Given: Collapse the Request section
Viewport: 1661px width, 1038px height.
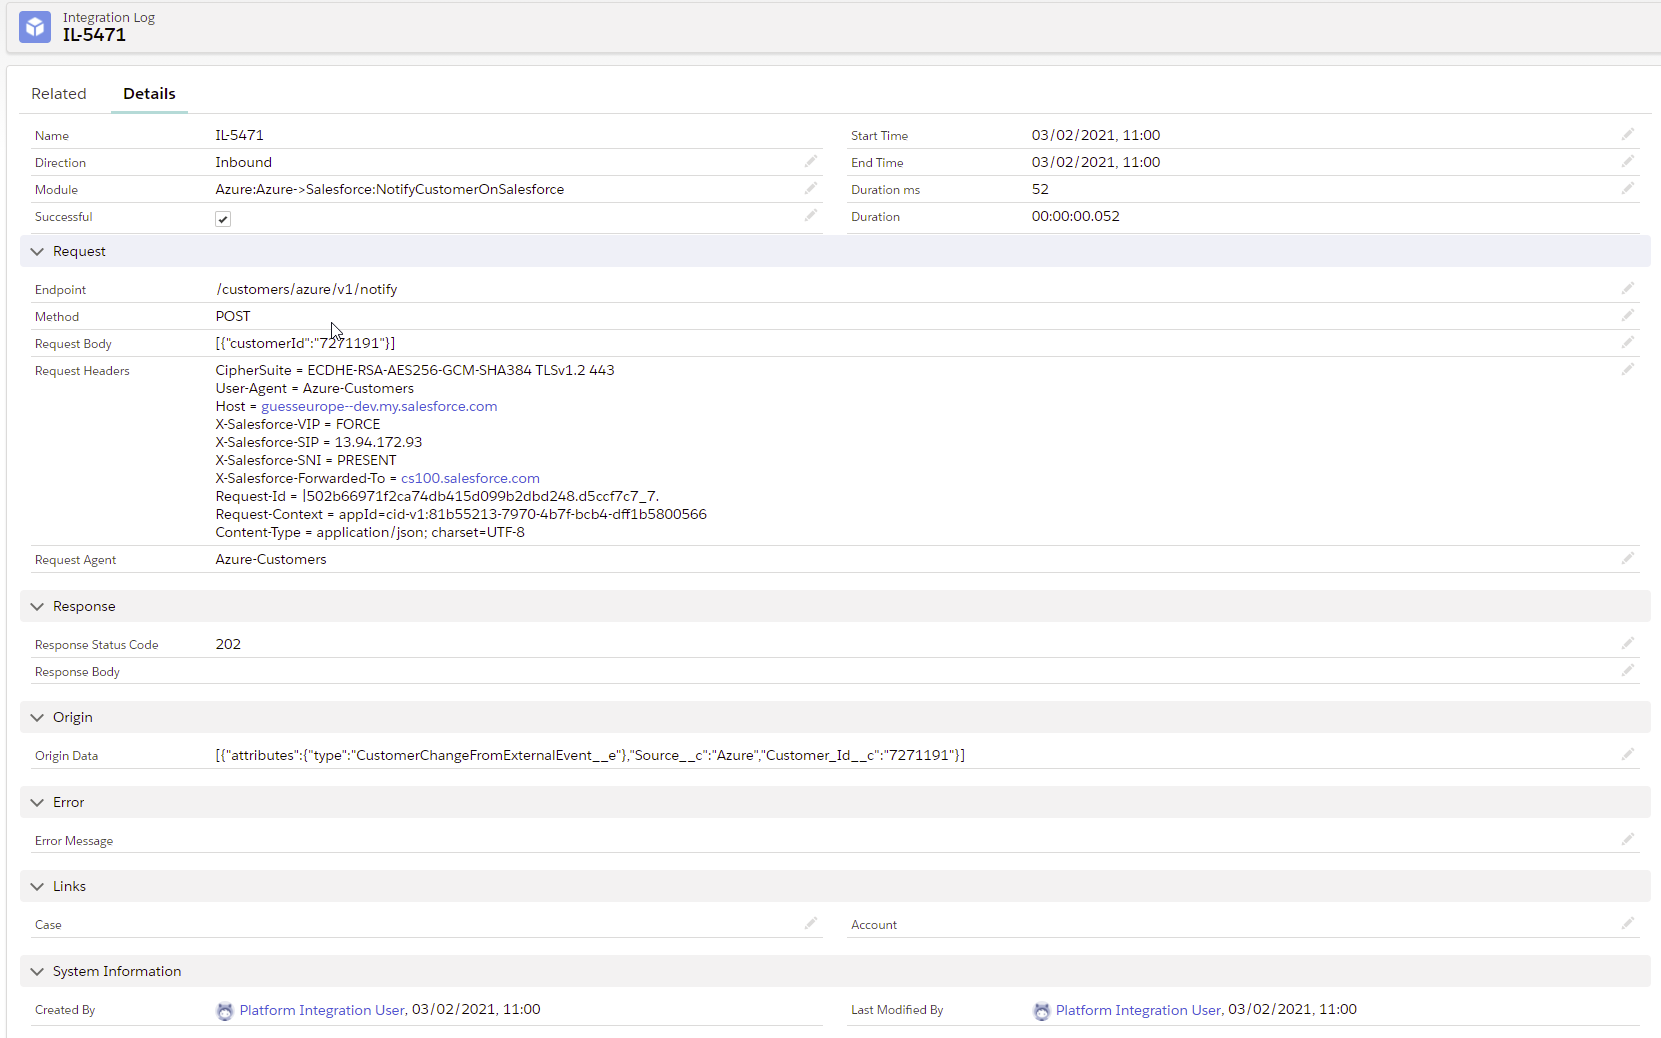Looking at the screenshot, I should pos(37,251).
